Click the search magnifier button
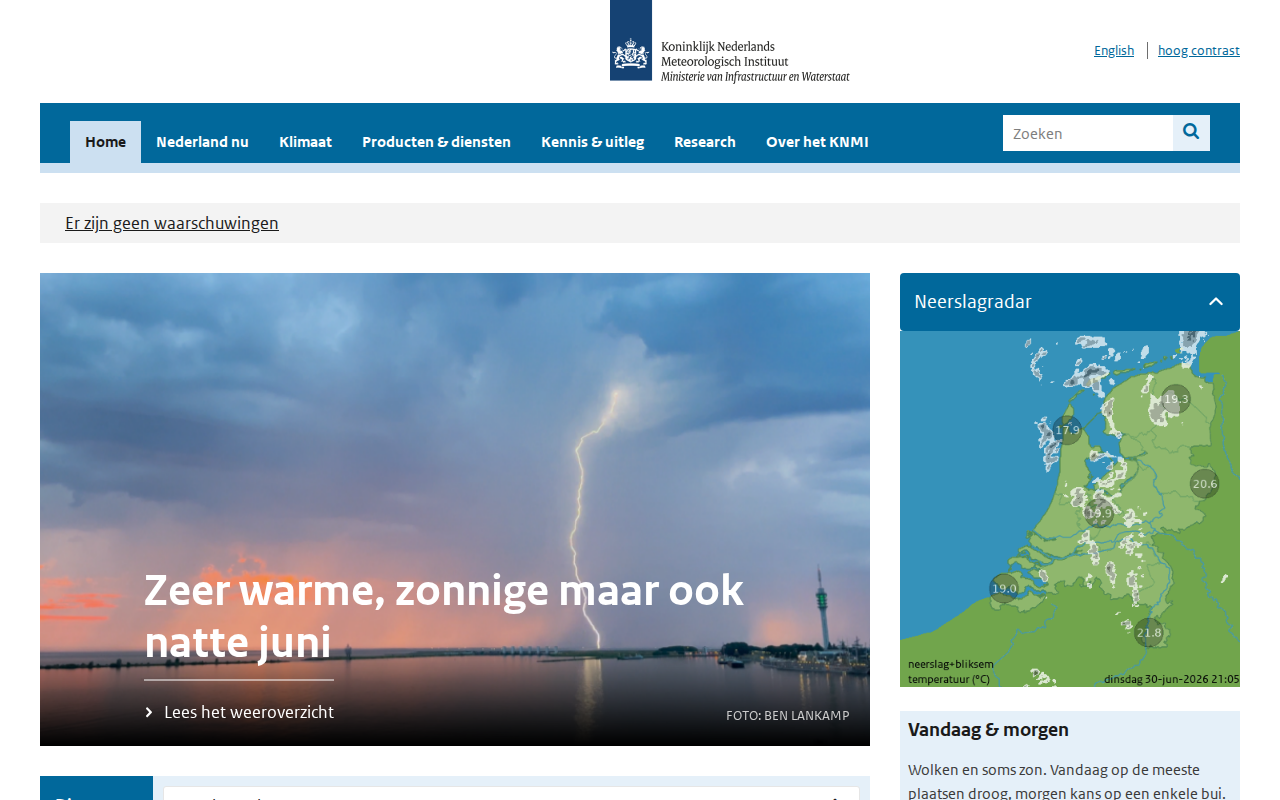 (x=1191, y=133)
